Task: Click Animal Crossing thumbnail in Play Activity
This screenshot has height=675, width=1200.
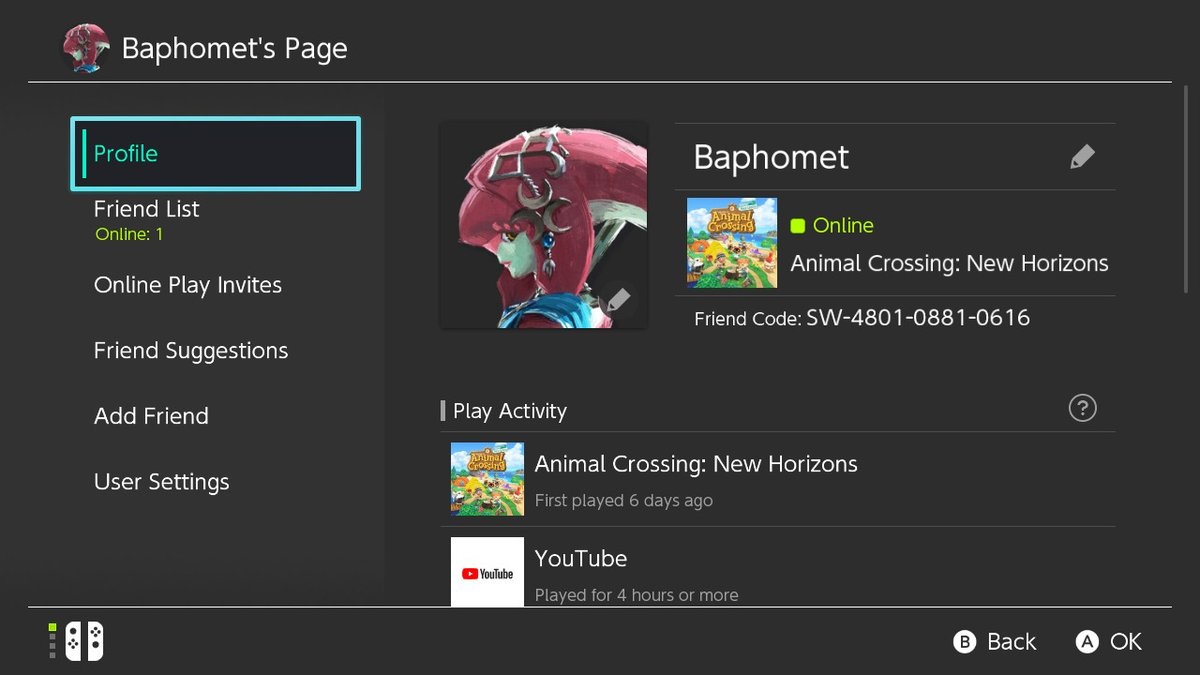Action: pyautogui.click(x=487, y=479)
